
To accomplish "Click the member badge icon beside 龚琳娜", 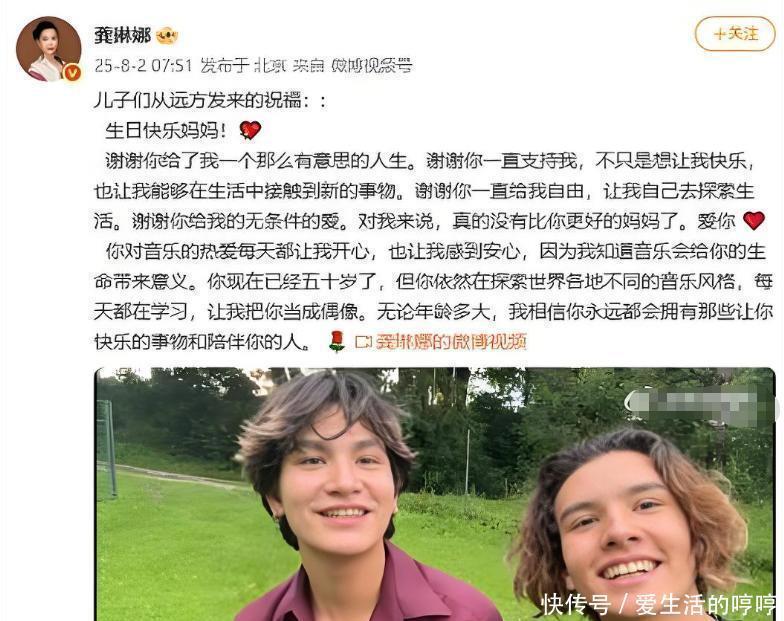I will [168, 36].
